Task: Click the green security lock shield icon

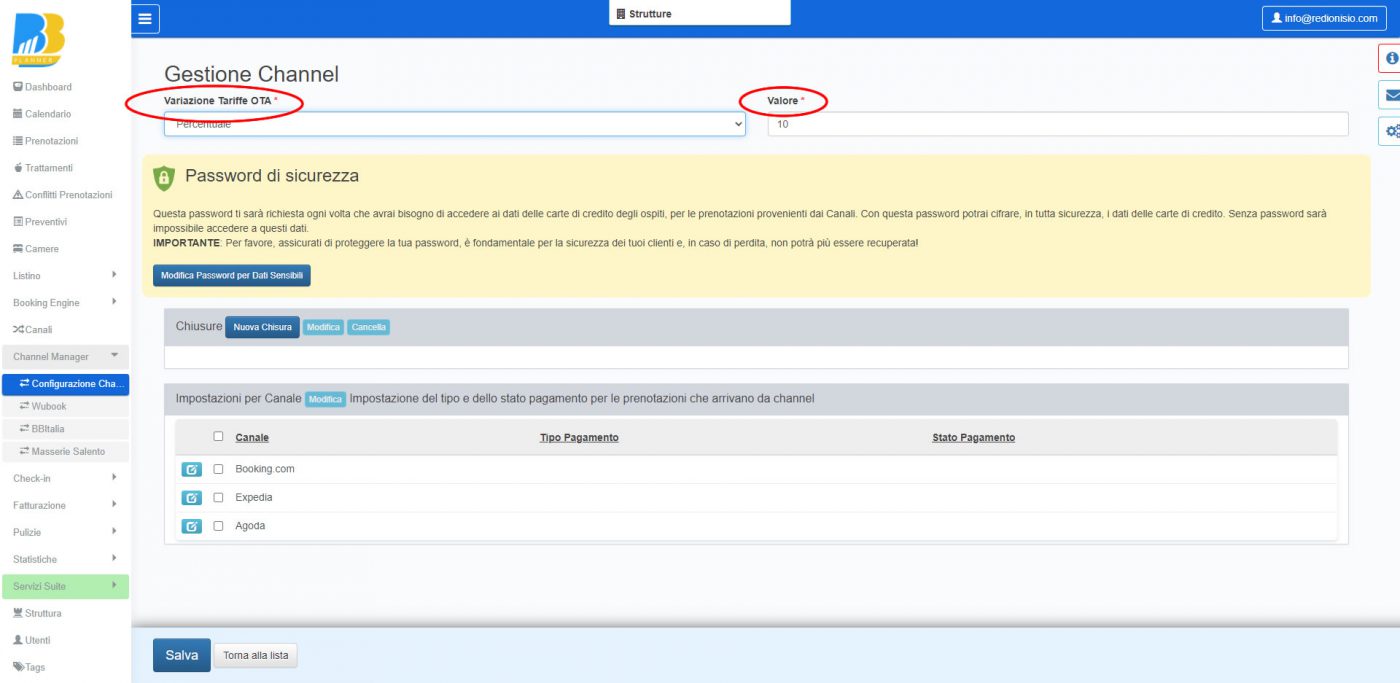Action: (x=164, y=178)
